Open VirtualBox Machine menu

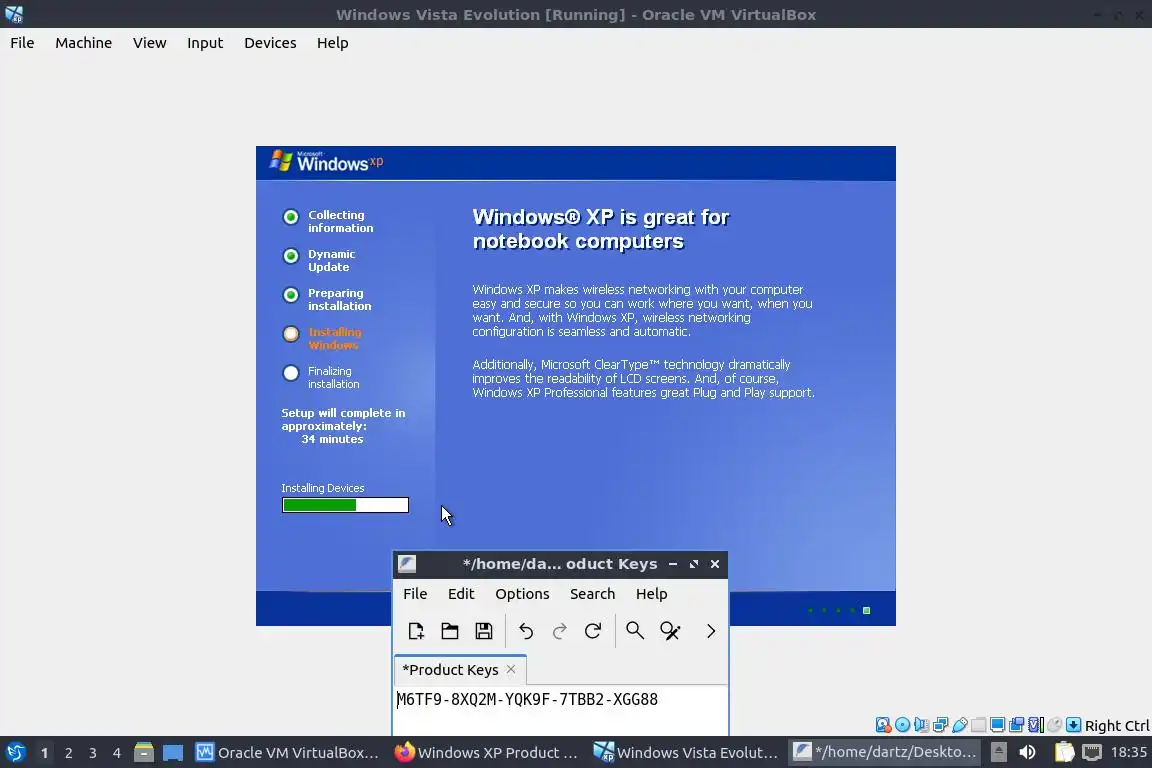pyautogui.click(x=84, y=43)
